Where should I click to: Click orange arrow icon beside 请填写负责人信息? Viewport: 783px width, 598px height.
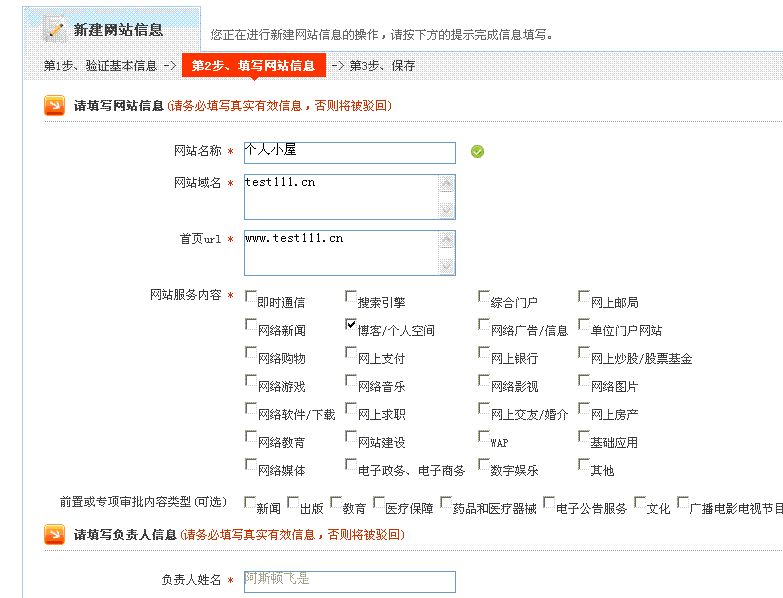tap(54, 535)
